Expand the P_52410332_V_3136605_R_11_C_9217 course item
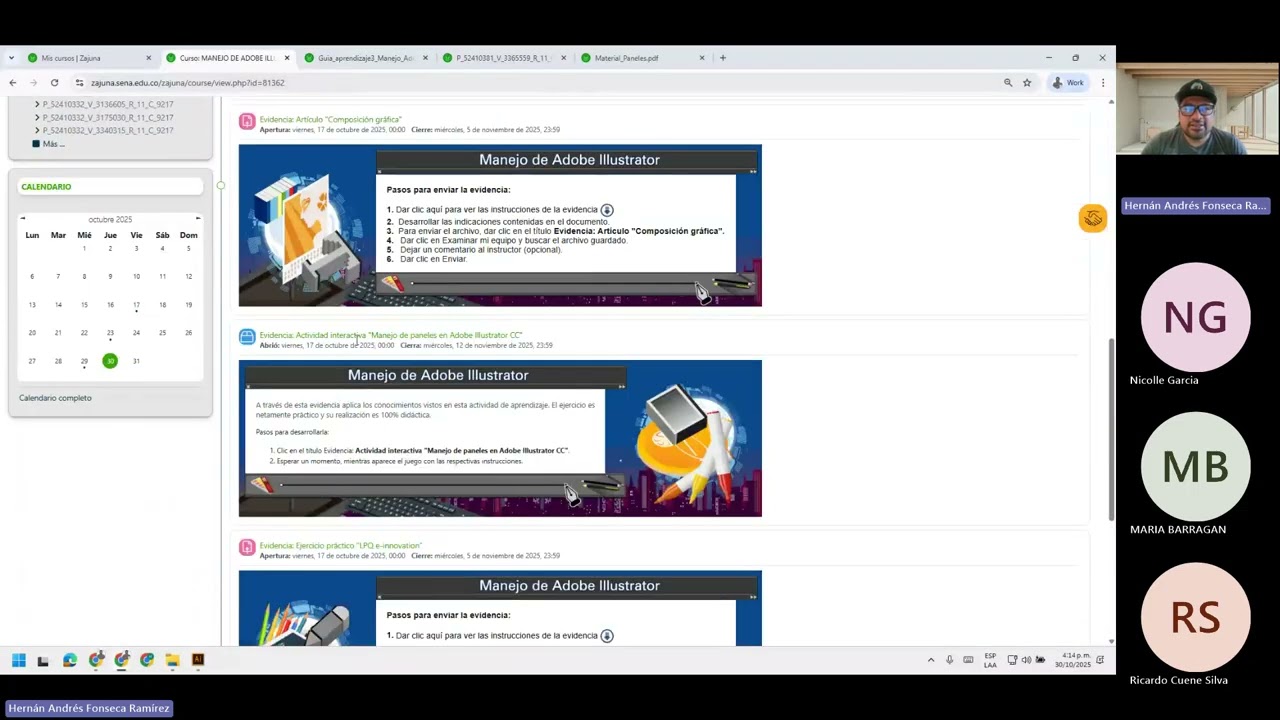The image size is (1280, 720). coord(37,104)
